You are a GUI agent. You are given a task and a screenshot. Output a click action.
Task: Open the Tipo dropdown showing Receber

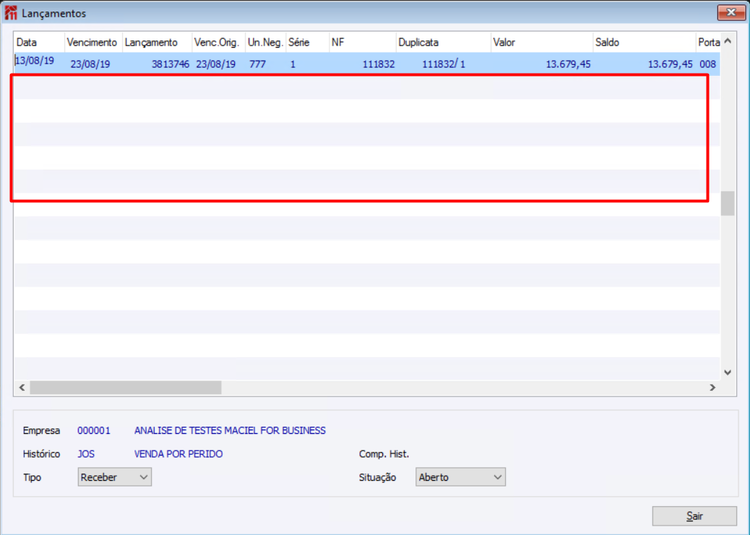pos(115,477)
